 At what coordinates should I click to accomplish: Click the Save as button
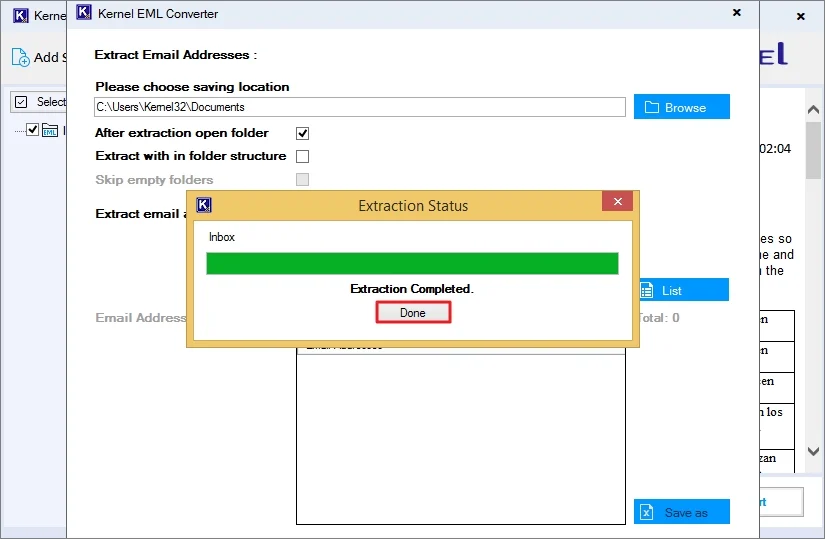tap(681, 512)
